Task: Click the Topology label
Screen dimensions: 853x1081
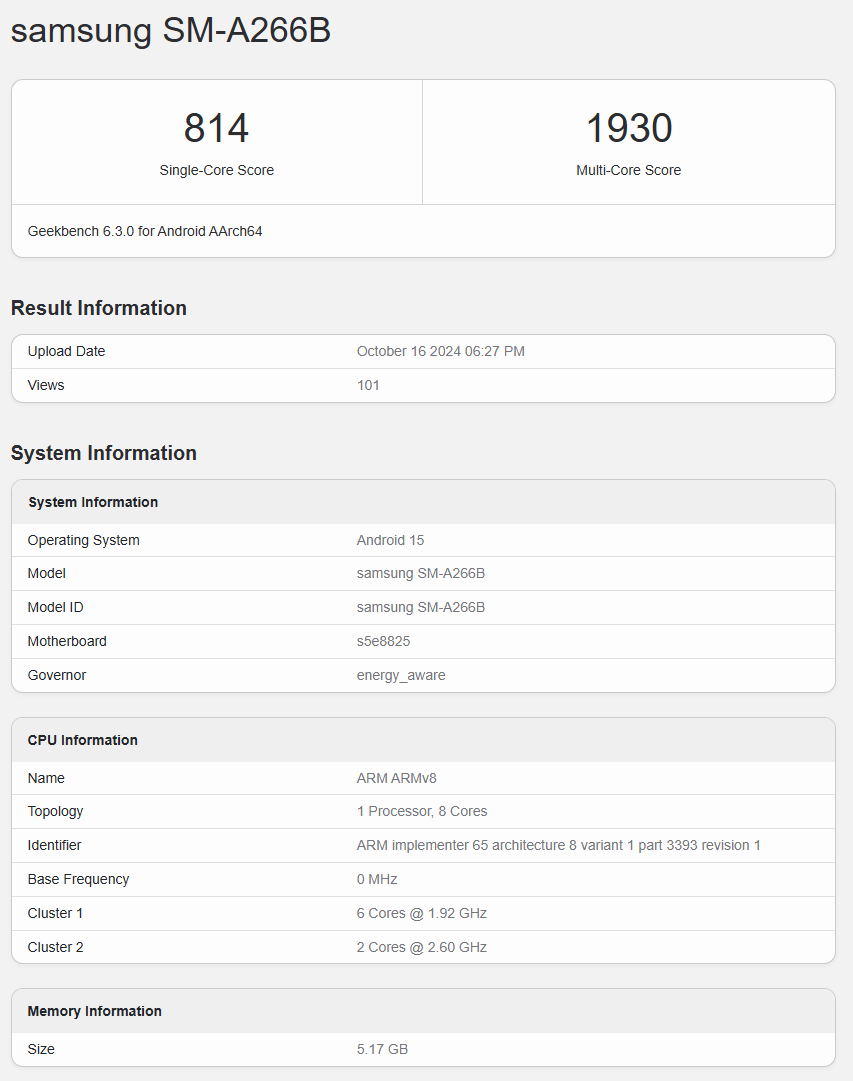Action: (55, 811)
